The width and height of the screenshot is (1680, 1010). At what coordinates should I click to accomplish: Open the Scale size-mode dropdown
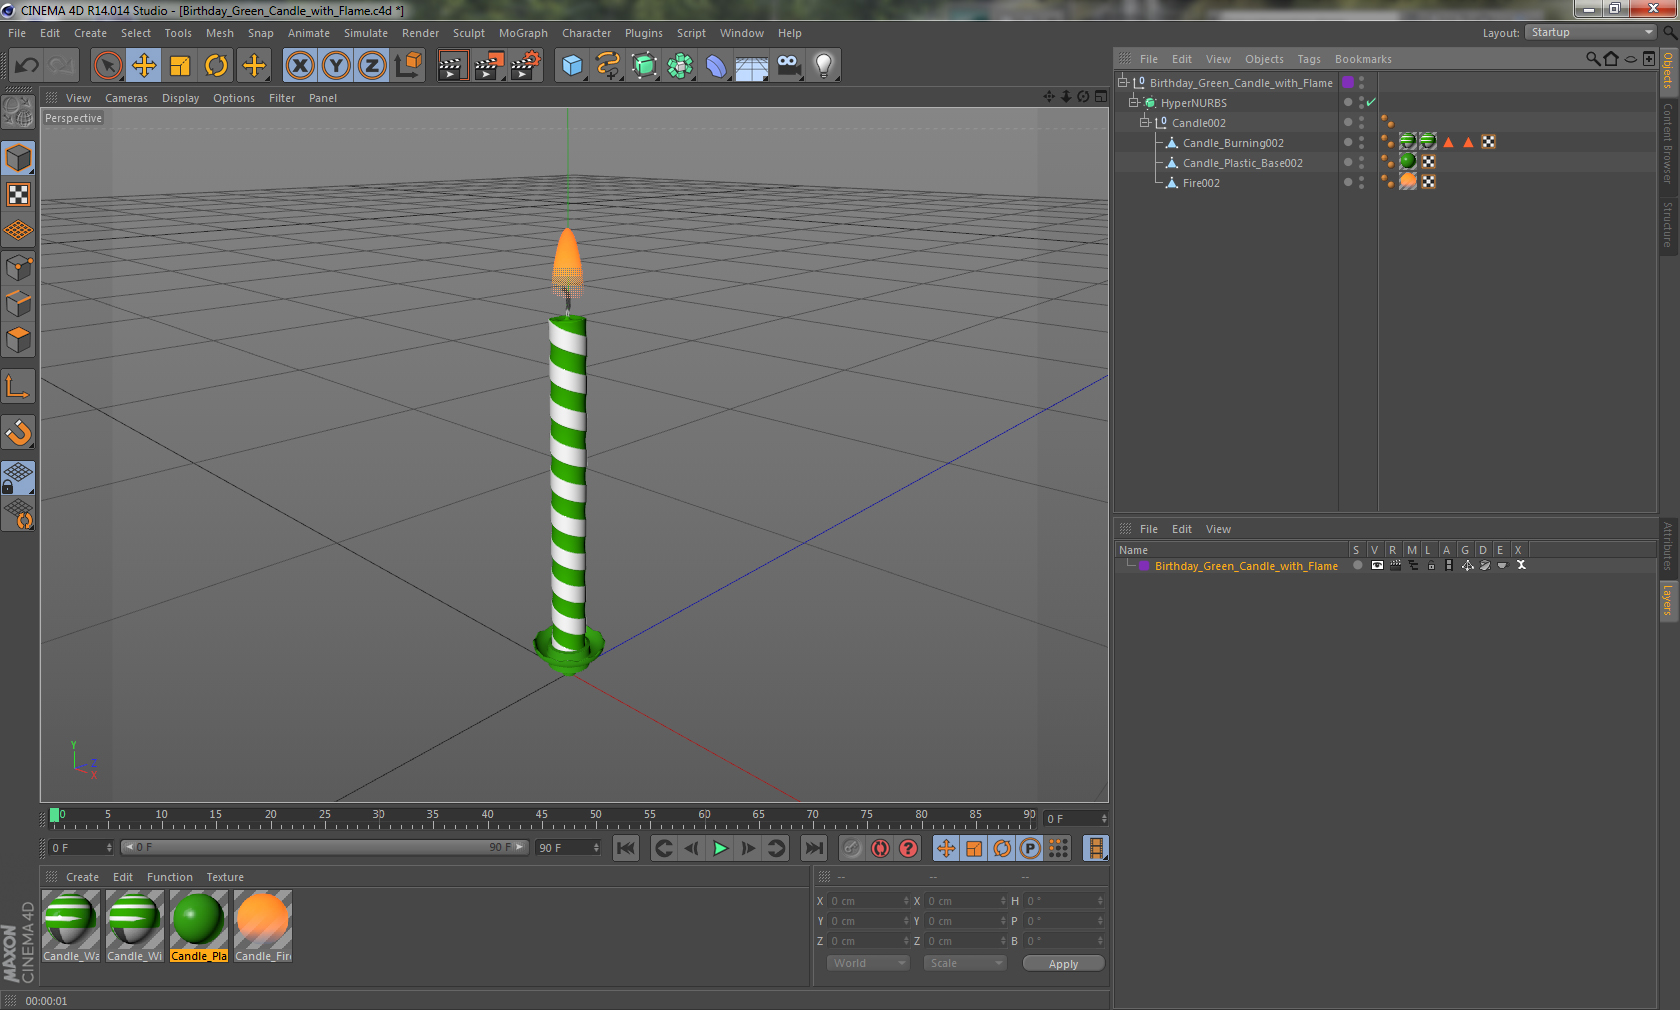[x=964, y=963]
